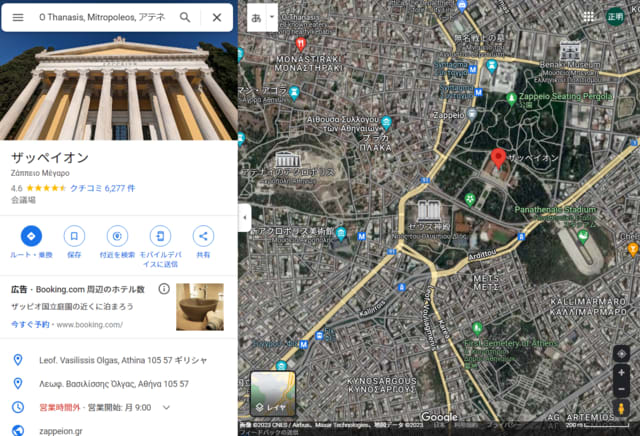Open the Google apps grid icon
This screenshot has height=436, width=640.
pyautogui.click(x=589, y=17)
